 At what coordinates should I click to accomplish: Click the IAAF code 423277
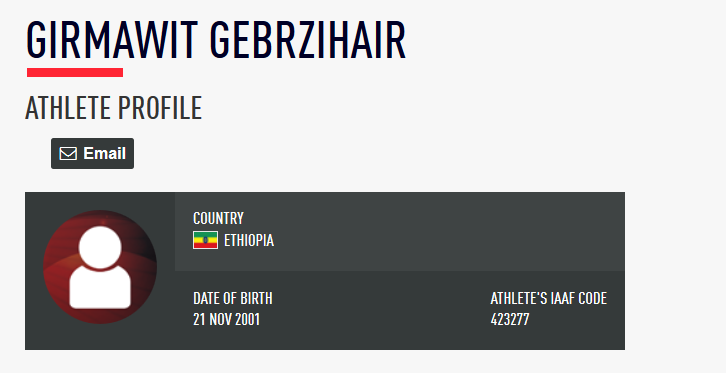(x=510, y=319)
